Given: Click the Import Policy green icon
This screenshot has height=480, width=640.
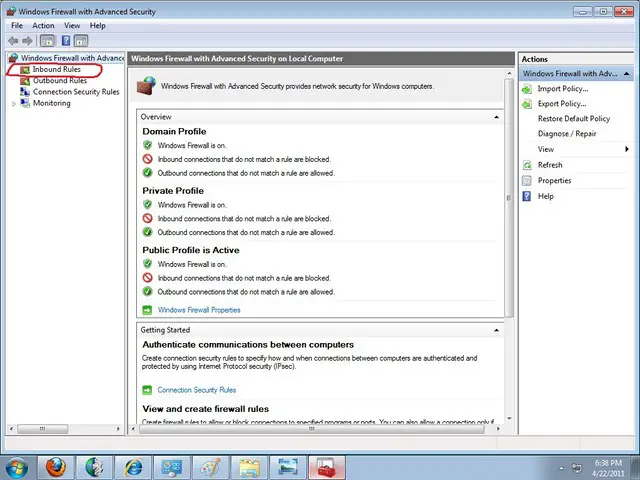Looking at the screenshot, I should click(527, 89).
